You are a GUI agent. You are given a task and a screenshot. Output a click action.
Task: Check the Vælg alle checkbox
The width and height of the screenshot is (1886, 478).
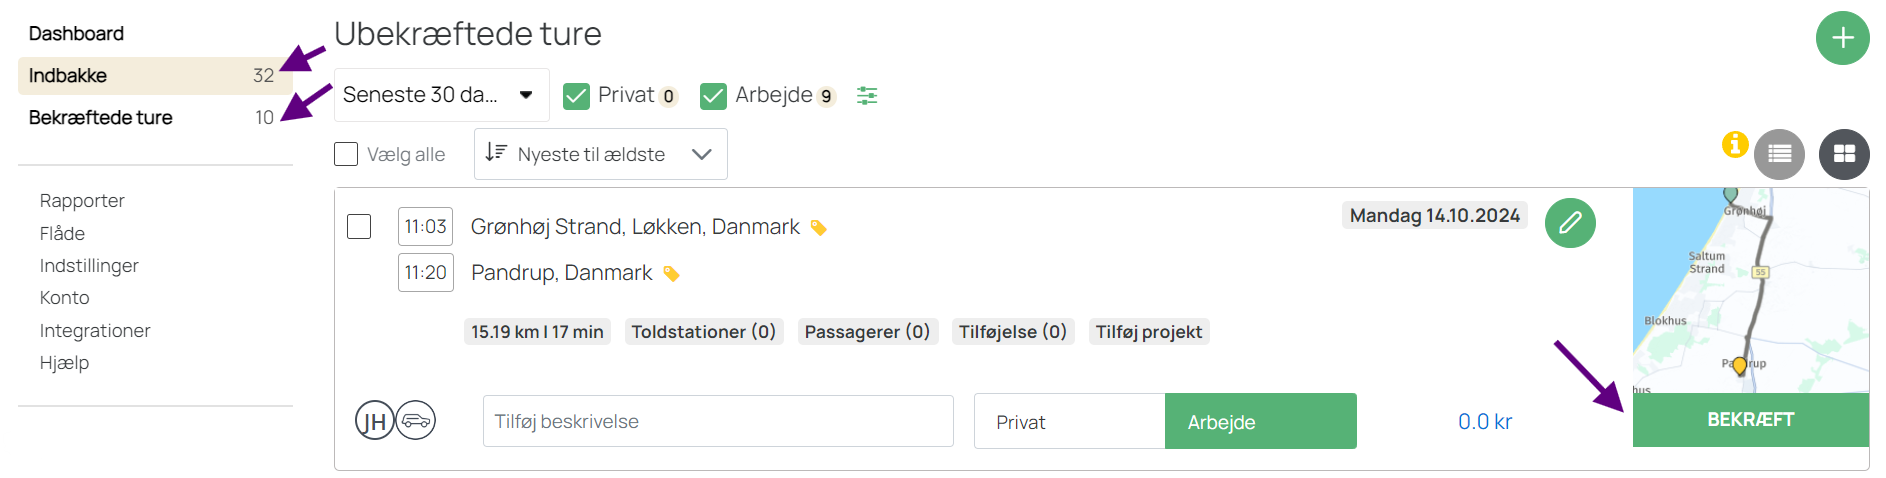[x=346, y=154]
